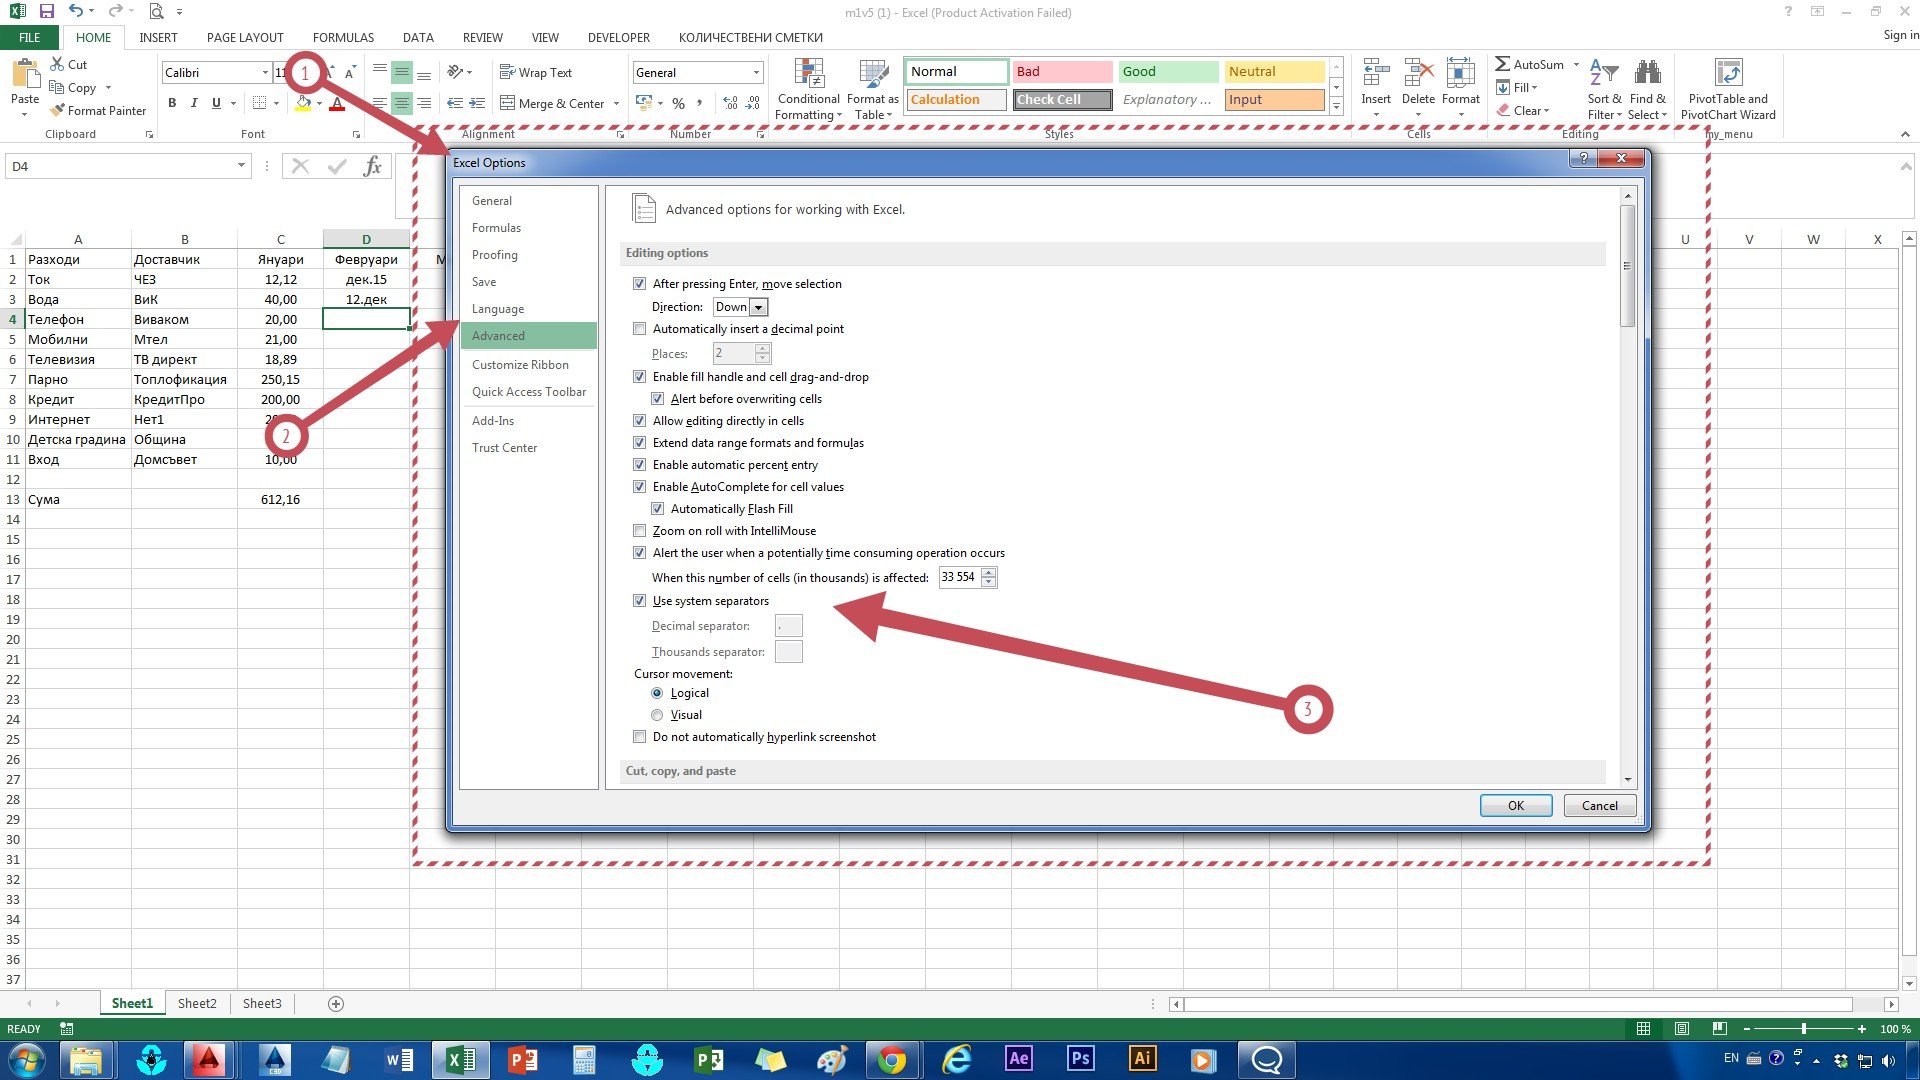This screenshot has height=1080, width=1920.
Task: Click the OK button to confirm settings
Action: [1515, 804]
